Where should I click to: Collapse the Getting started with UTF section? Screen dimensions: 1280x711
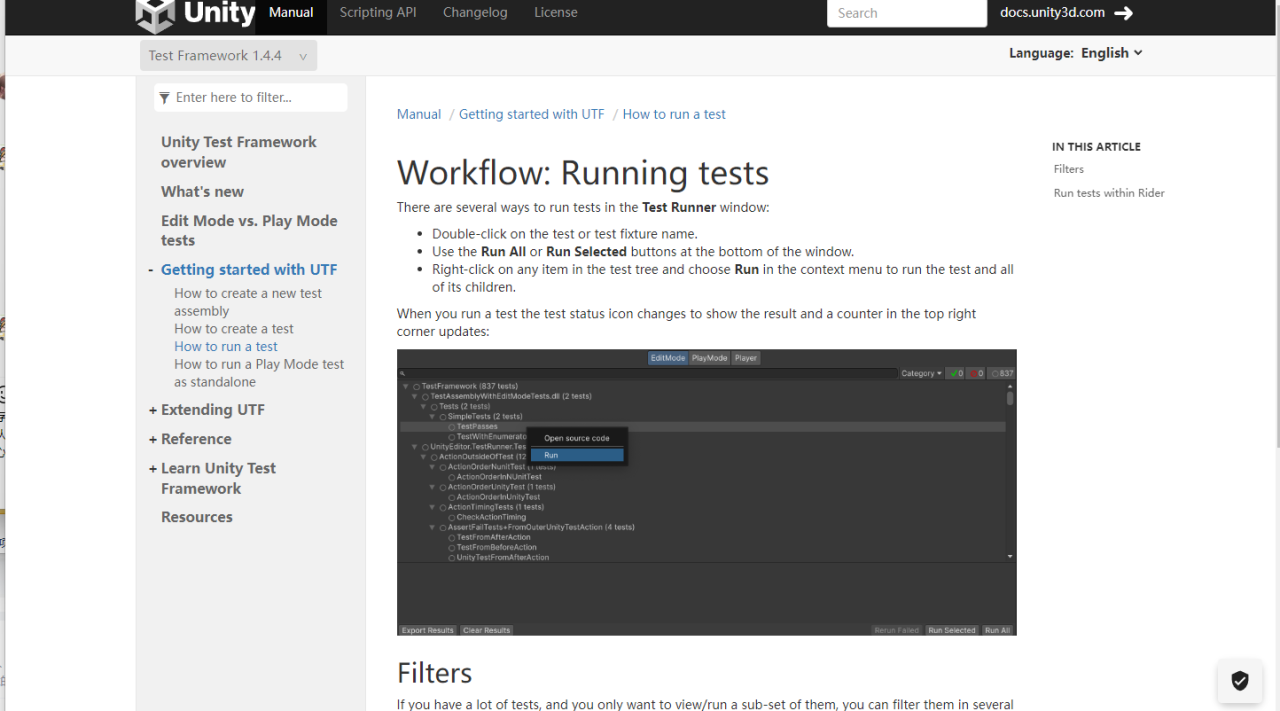click(151, 270)
